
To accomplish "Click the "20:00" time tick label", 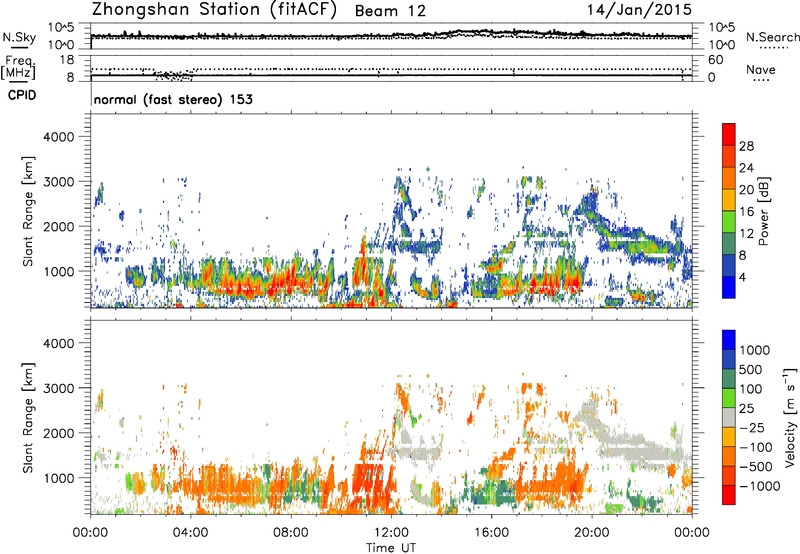I will point(591,533).
